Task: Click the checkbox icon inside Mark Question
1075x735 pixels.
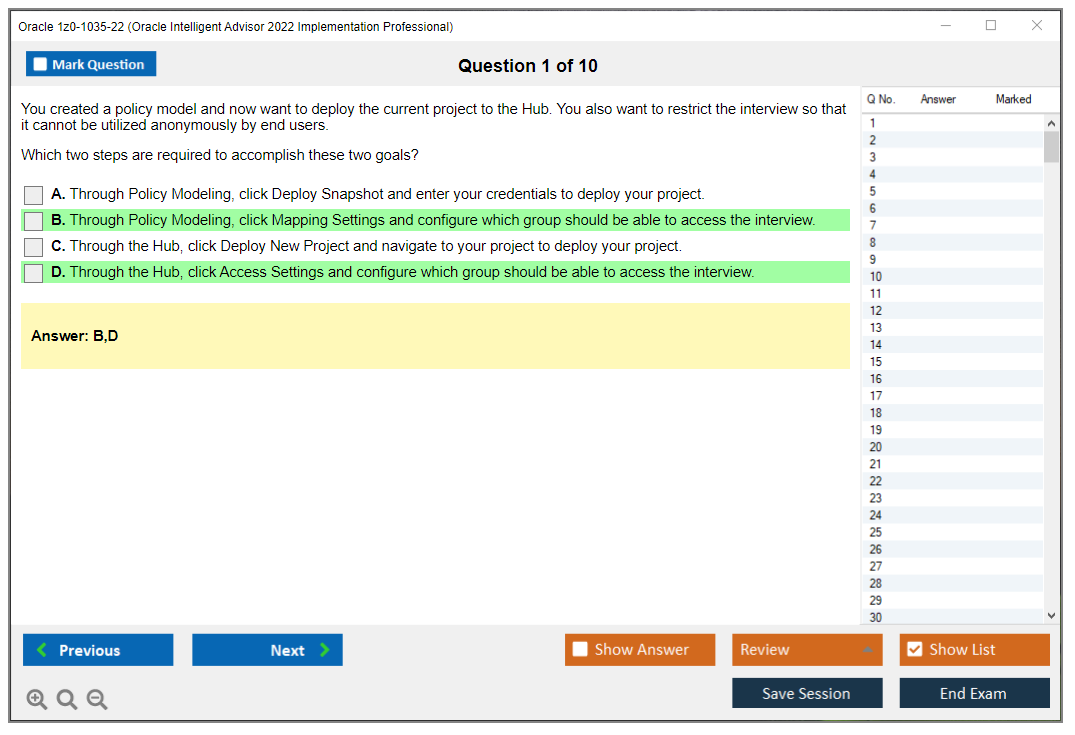Action: pos(39,63)
